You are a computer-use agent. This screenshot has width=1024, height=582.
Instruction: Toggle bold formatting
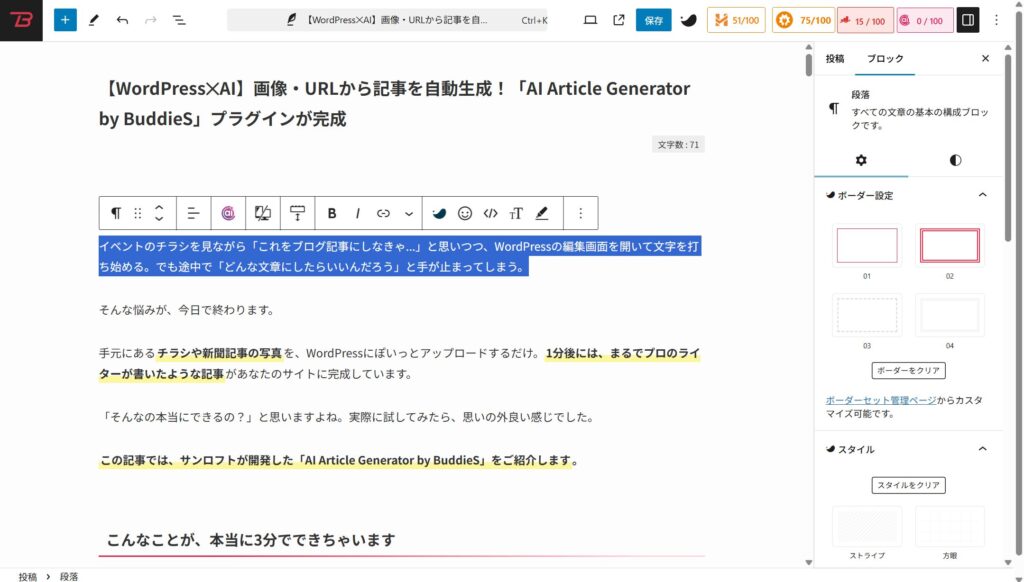pyautogui.click(x=332, y=213)
